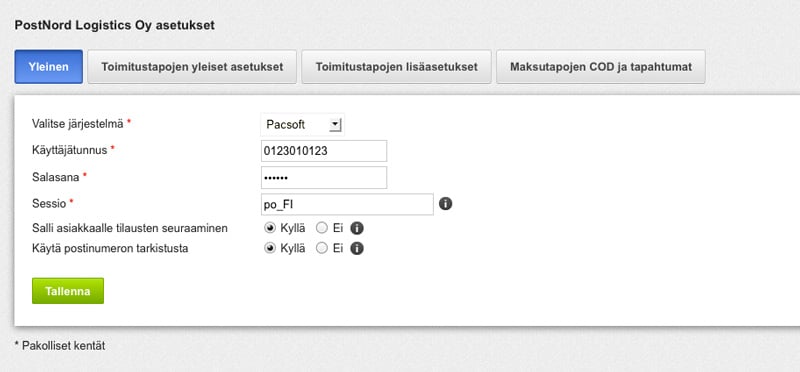Viewport: 800px width, 372px height.
Task: Click the 'Sessio' label text
Action: [49, 204]
